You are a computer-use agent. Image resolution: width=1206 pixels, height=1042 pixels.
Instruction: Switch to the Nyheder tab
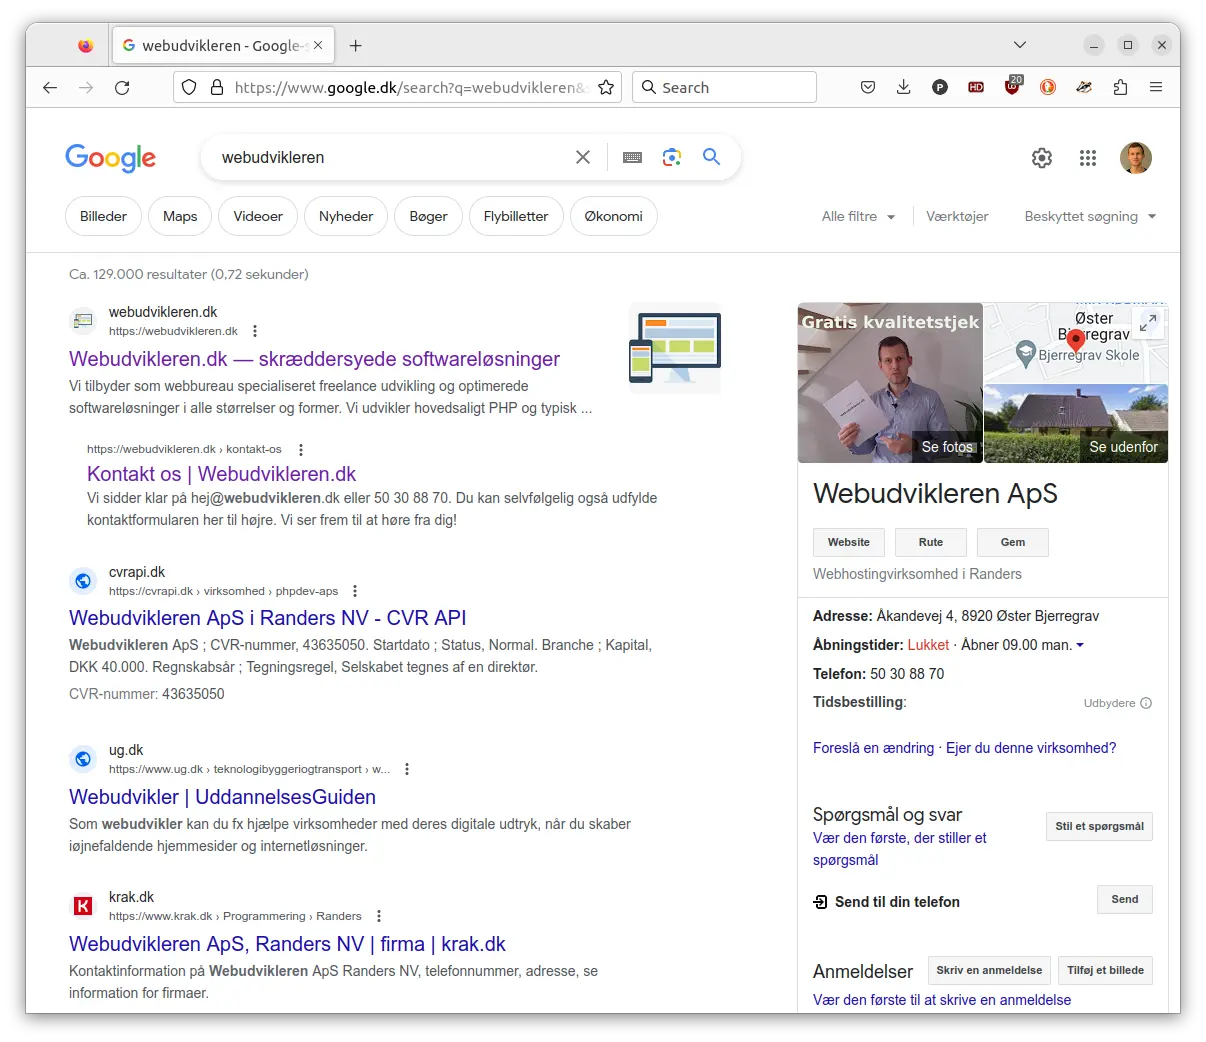(345, 216)
